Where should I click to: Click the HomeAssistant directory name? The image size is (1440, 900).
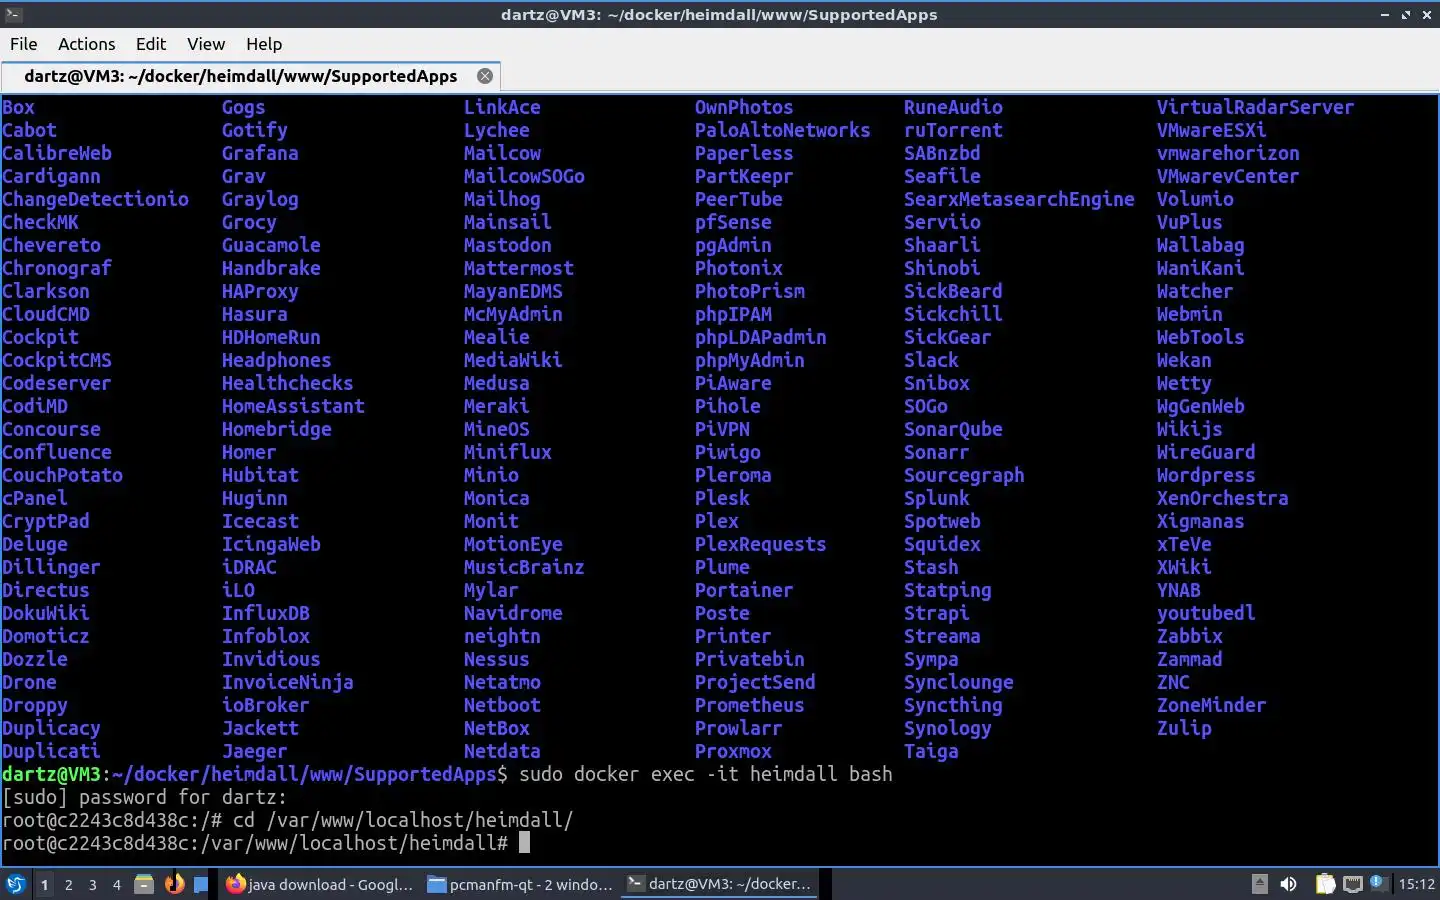(x=293, y=406)
